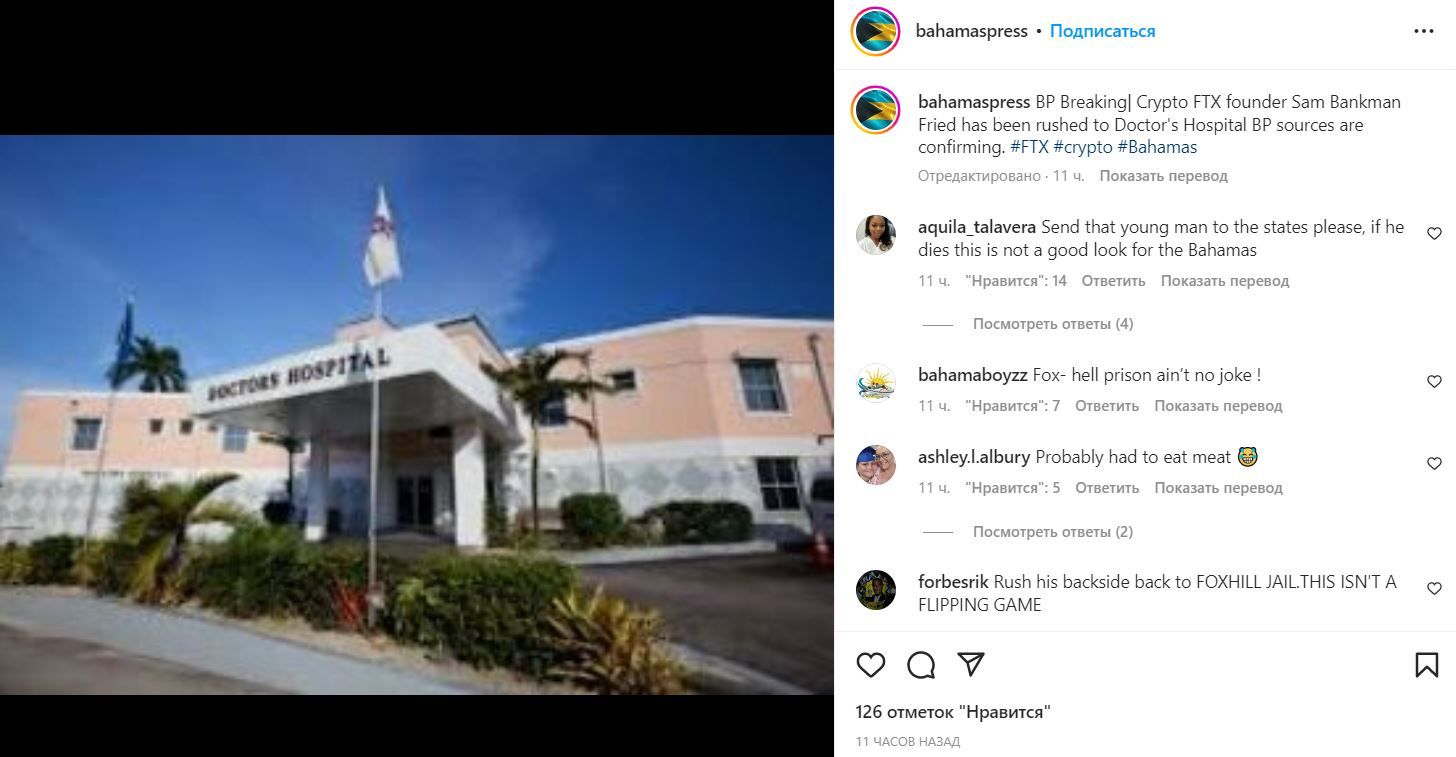
Task: Expand the 2 replies under ashley.l.albury's comment
Action: (1053, 532)
